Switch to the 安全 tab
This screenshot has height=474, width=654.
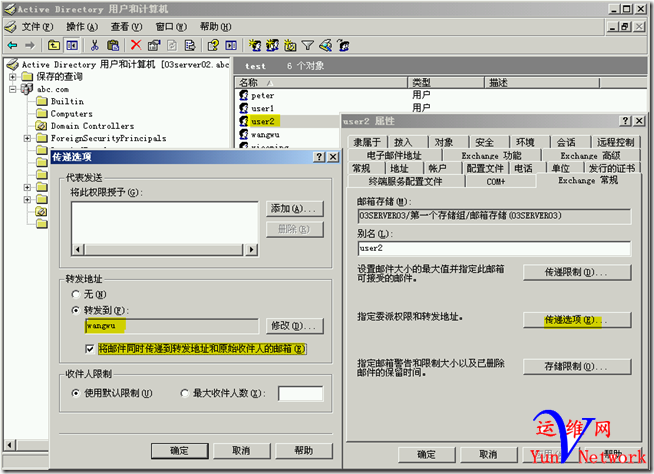tap(485, 142)
